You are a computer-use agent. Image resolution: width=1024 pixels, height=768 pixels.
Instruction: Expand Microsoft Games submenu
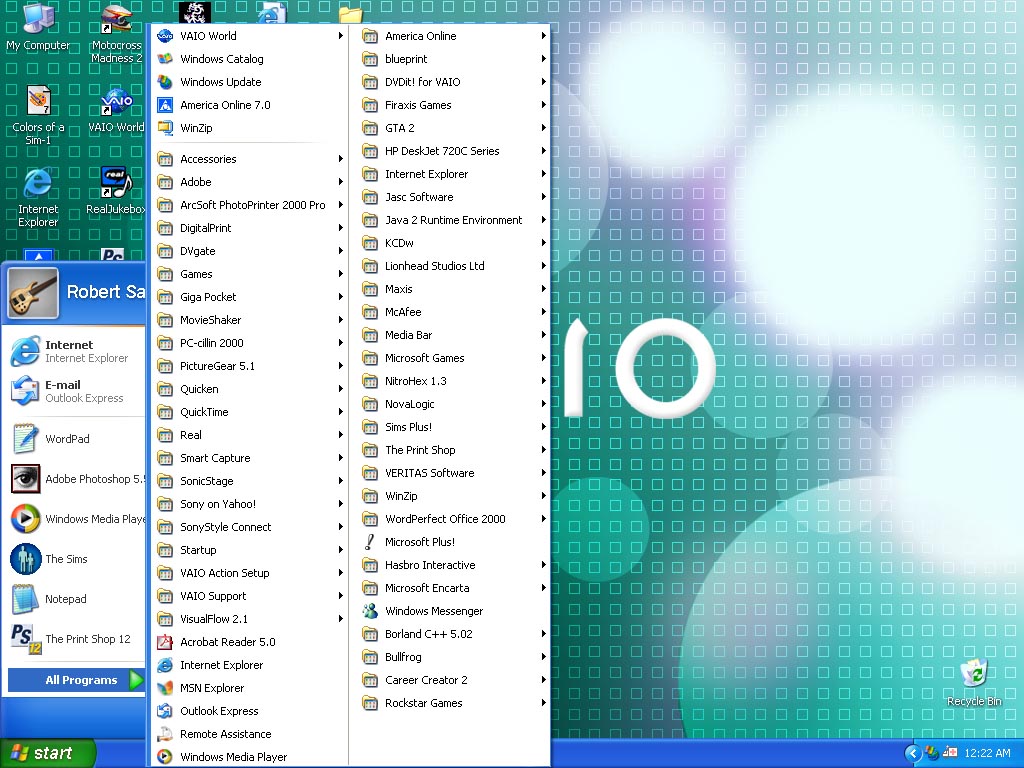pos(453,358)
